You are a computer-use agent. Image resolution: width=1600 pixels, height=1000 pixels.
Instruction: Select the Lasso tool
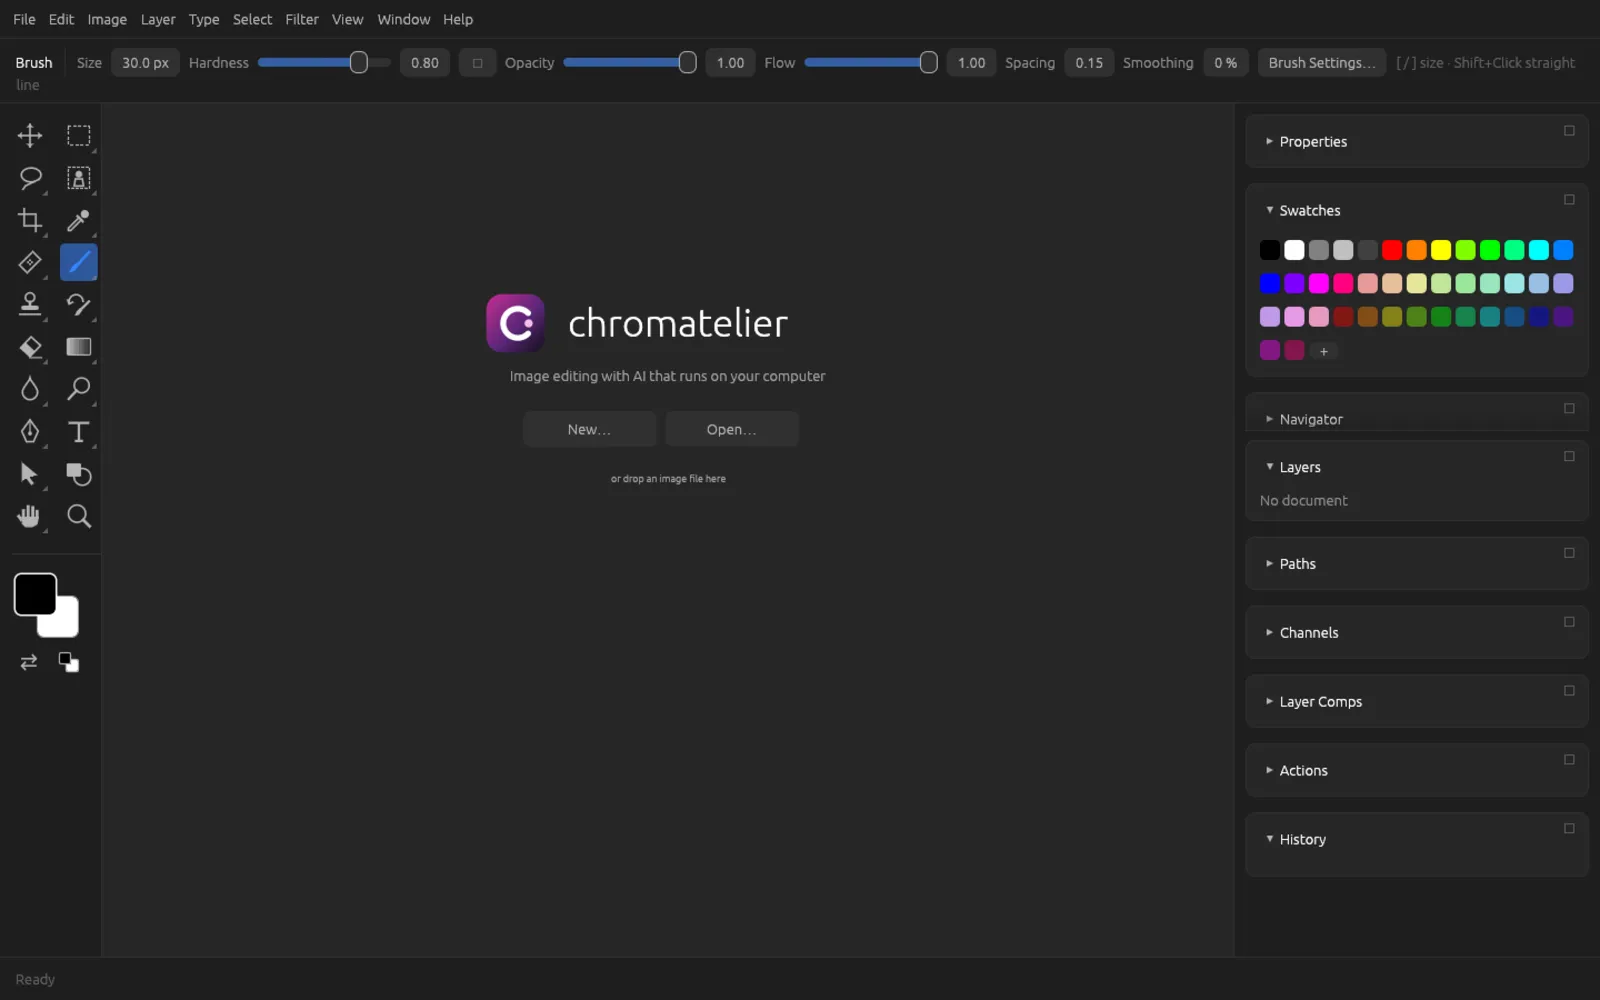(x=30, y=178)
